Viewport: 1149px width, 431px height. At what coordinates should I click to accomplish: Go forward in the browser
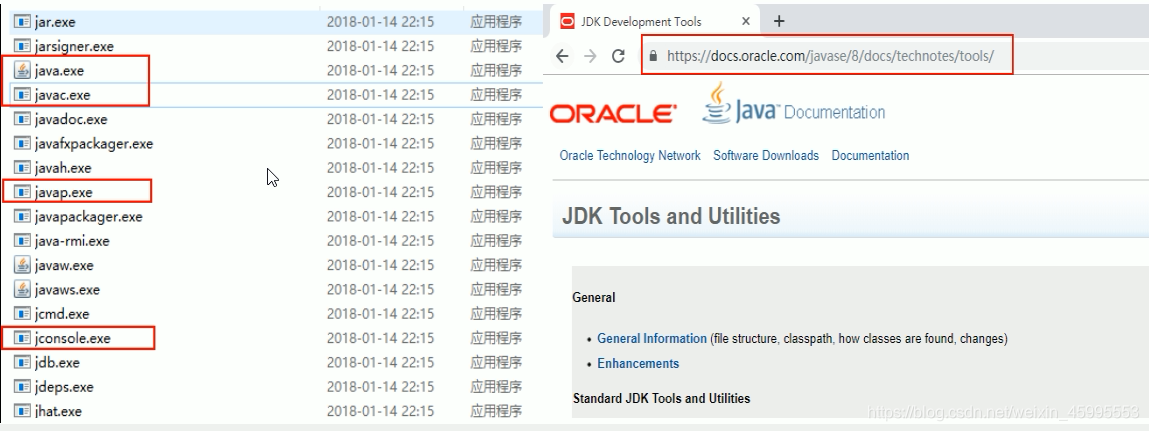coord(590,56)
